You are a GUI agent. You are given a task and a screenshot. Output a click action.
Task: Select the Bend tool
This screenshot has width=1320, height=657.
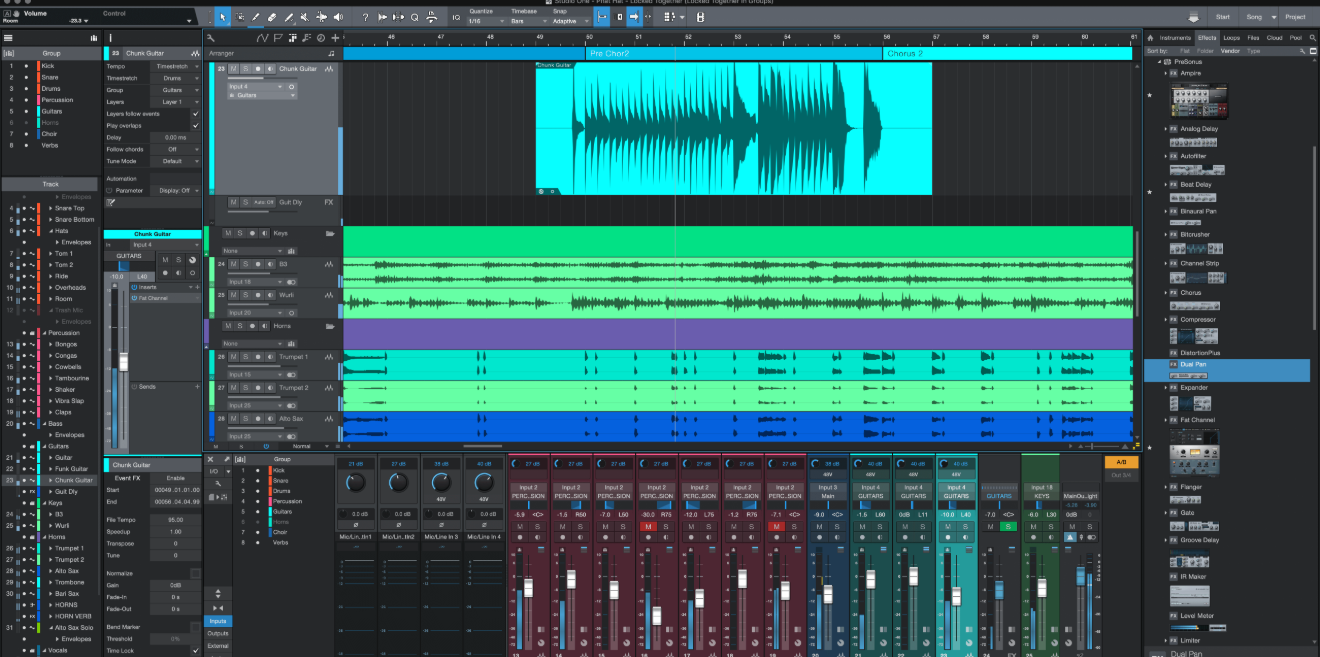(321, 17)
